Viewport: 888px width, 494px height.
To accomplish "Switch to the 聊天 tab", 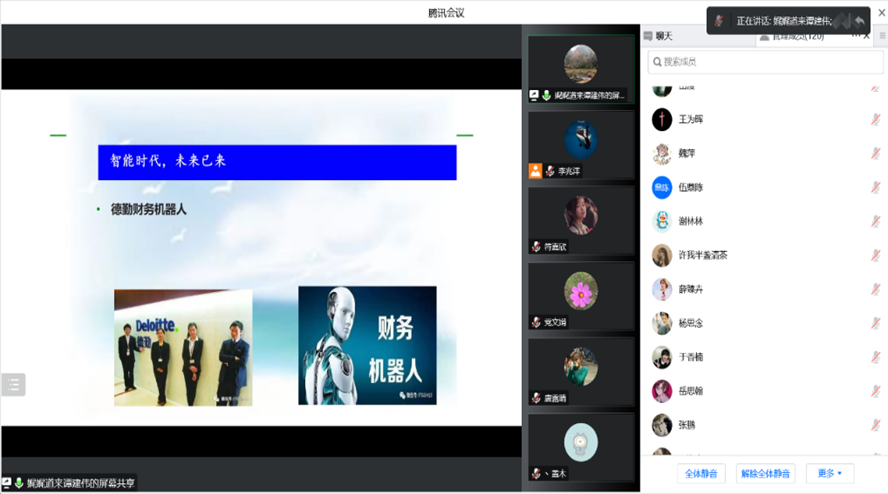I will click(x=664, y=36).
